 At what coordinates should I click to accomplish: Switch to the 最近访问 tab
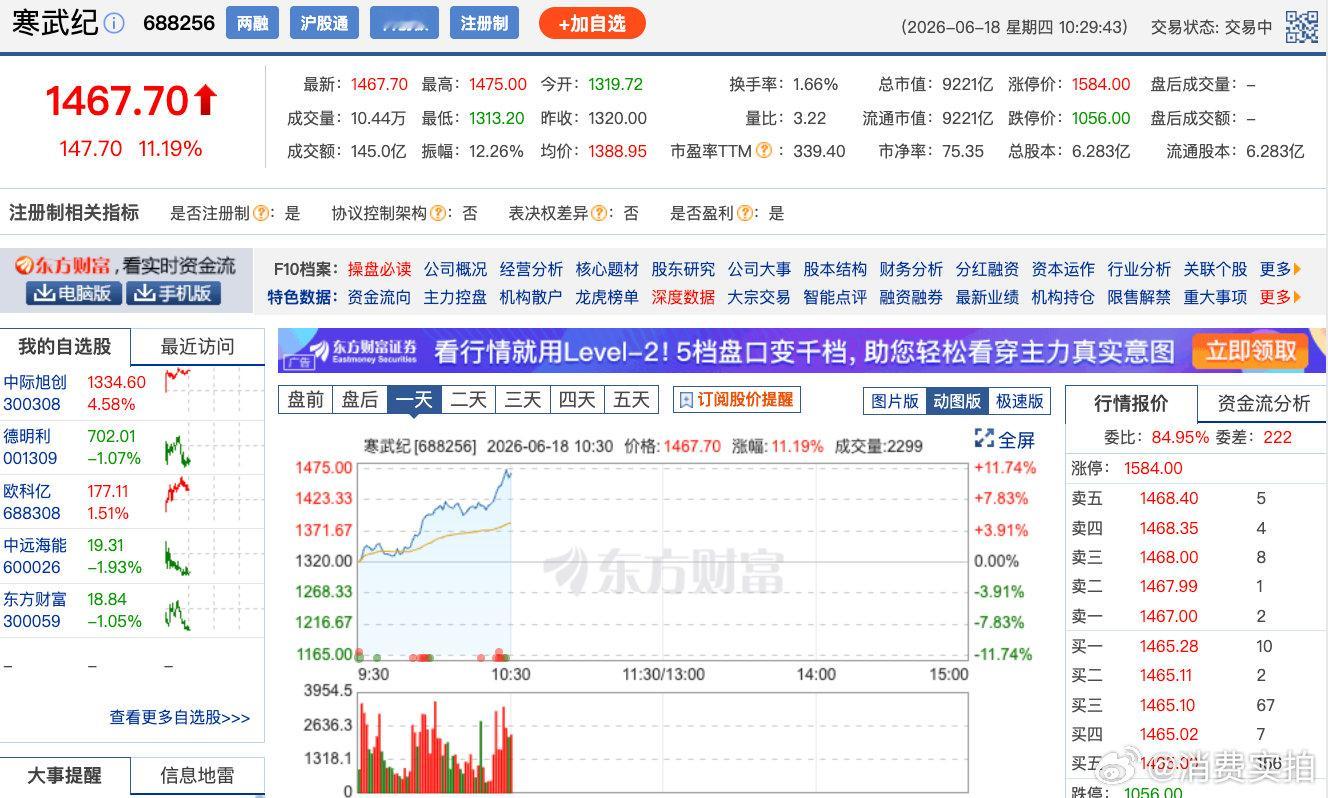pos(197,347)
